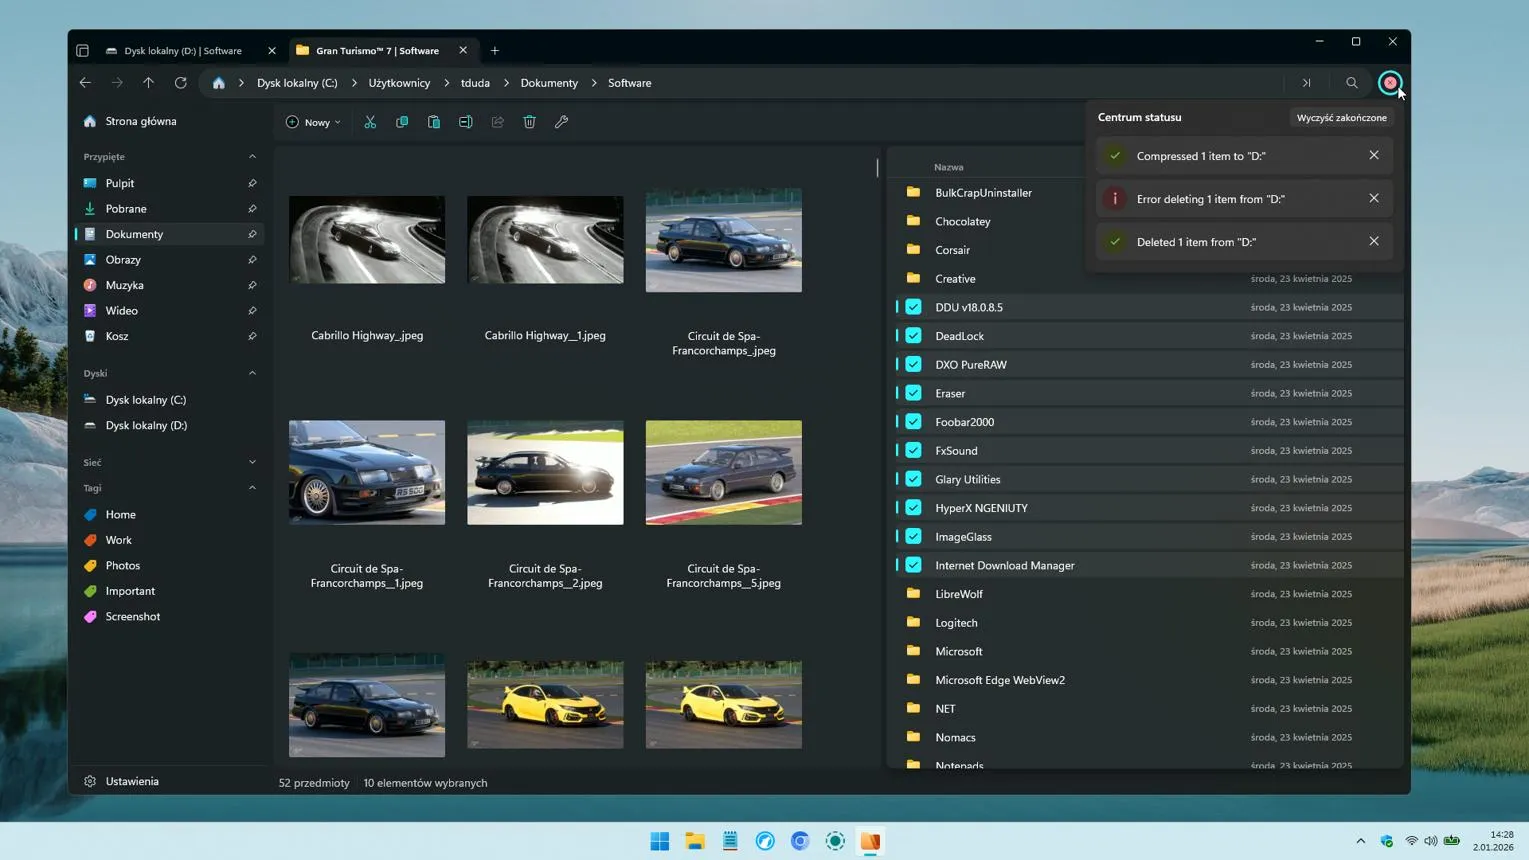The height and width of the screenshot is (860, 1529).
Task: Open File Explorer from the taskbar
Action: [695, 841]
